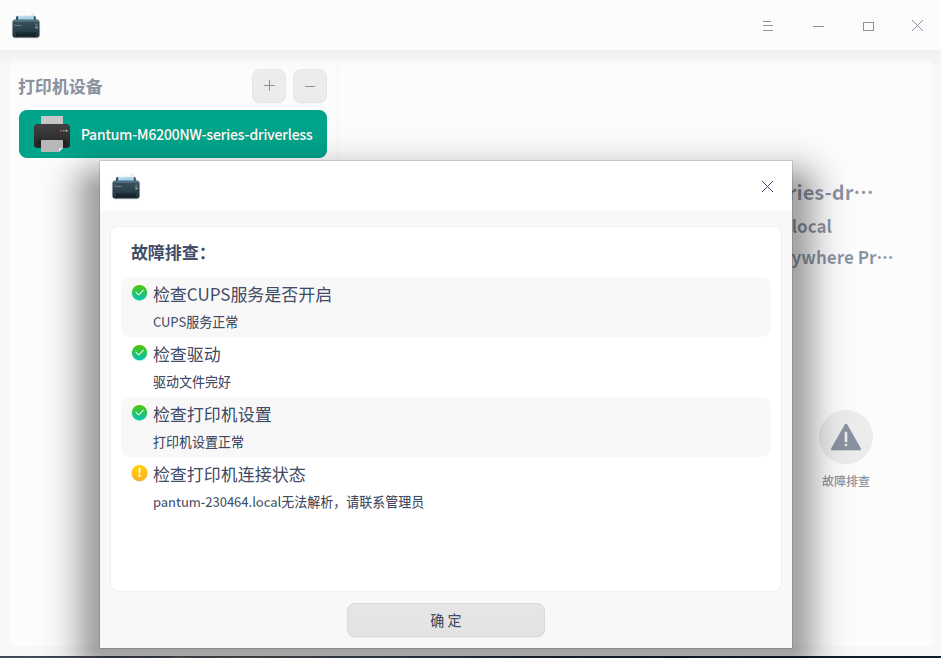Add a printer using the plus button

268,86
